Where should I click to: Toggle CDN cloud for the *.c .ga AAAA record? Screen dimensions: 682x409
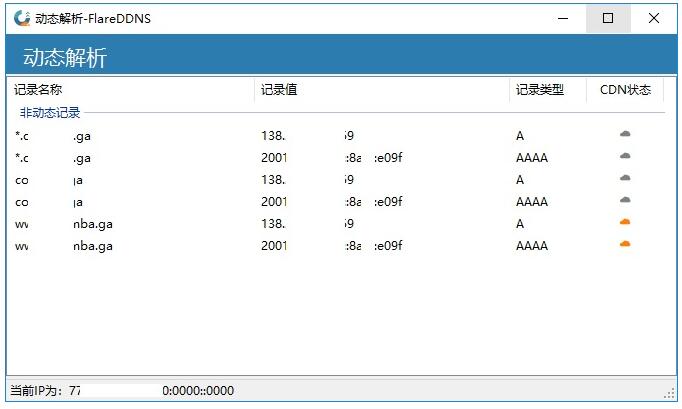[x=625, y=156]
